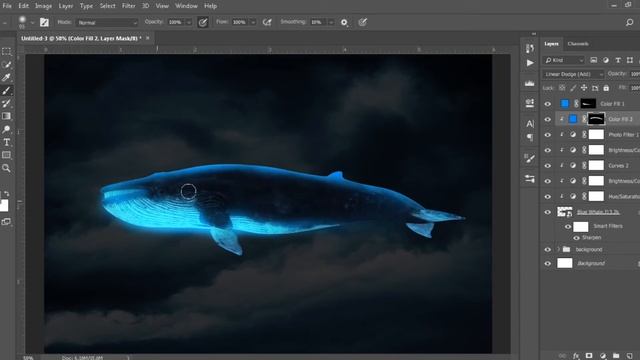
Task: Open the Histogram panel icon
Action: [x=530, y=83]
